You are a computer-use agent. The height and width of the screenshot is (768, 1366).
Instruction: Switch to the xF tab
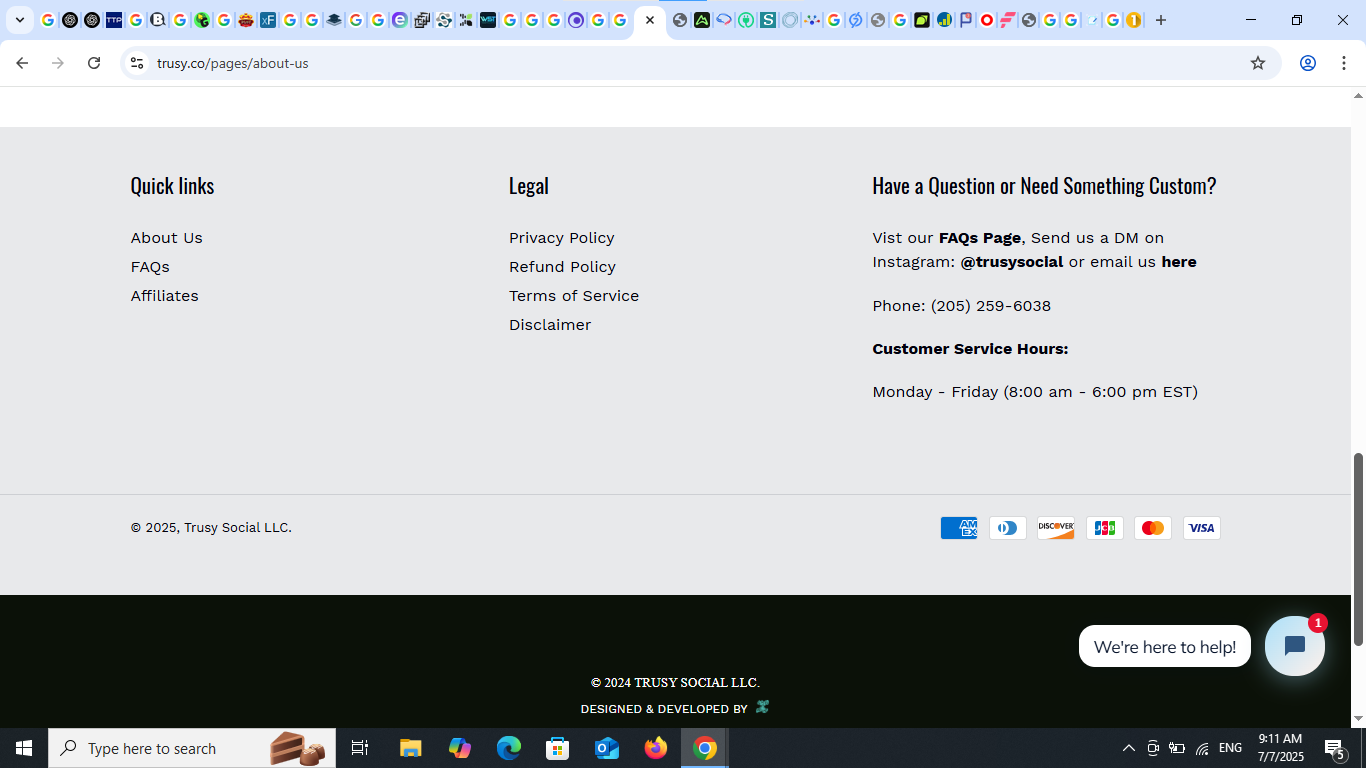(268, 20)
